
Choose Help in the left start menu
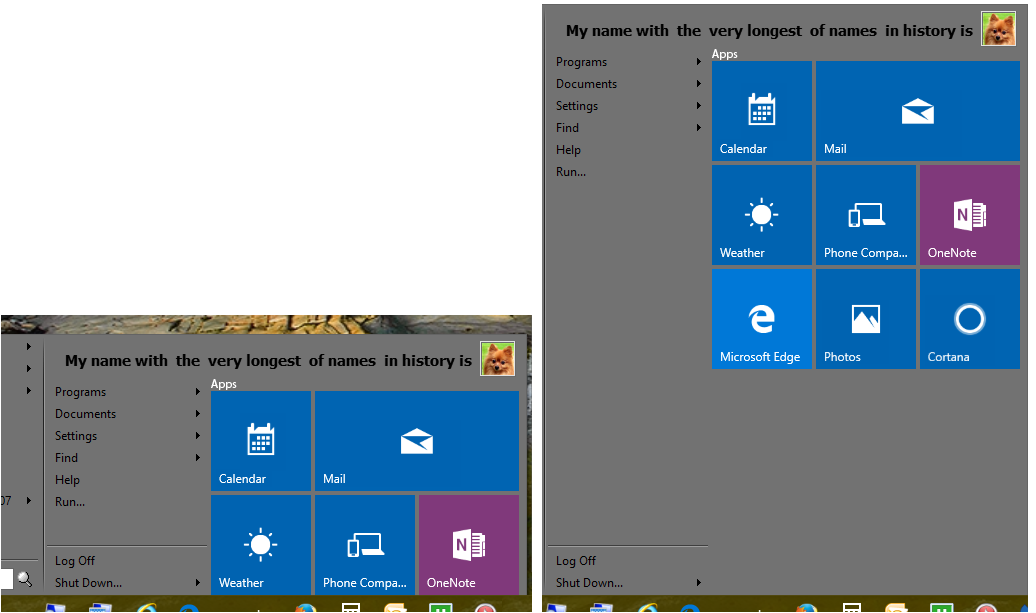pos(67,480)
